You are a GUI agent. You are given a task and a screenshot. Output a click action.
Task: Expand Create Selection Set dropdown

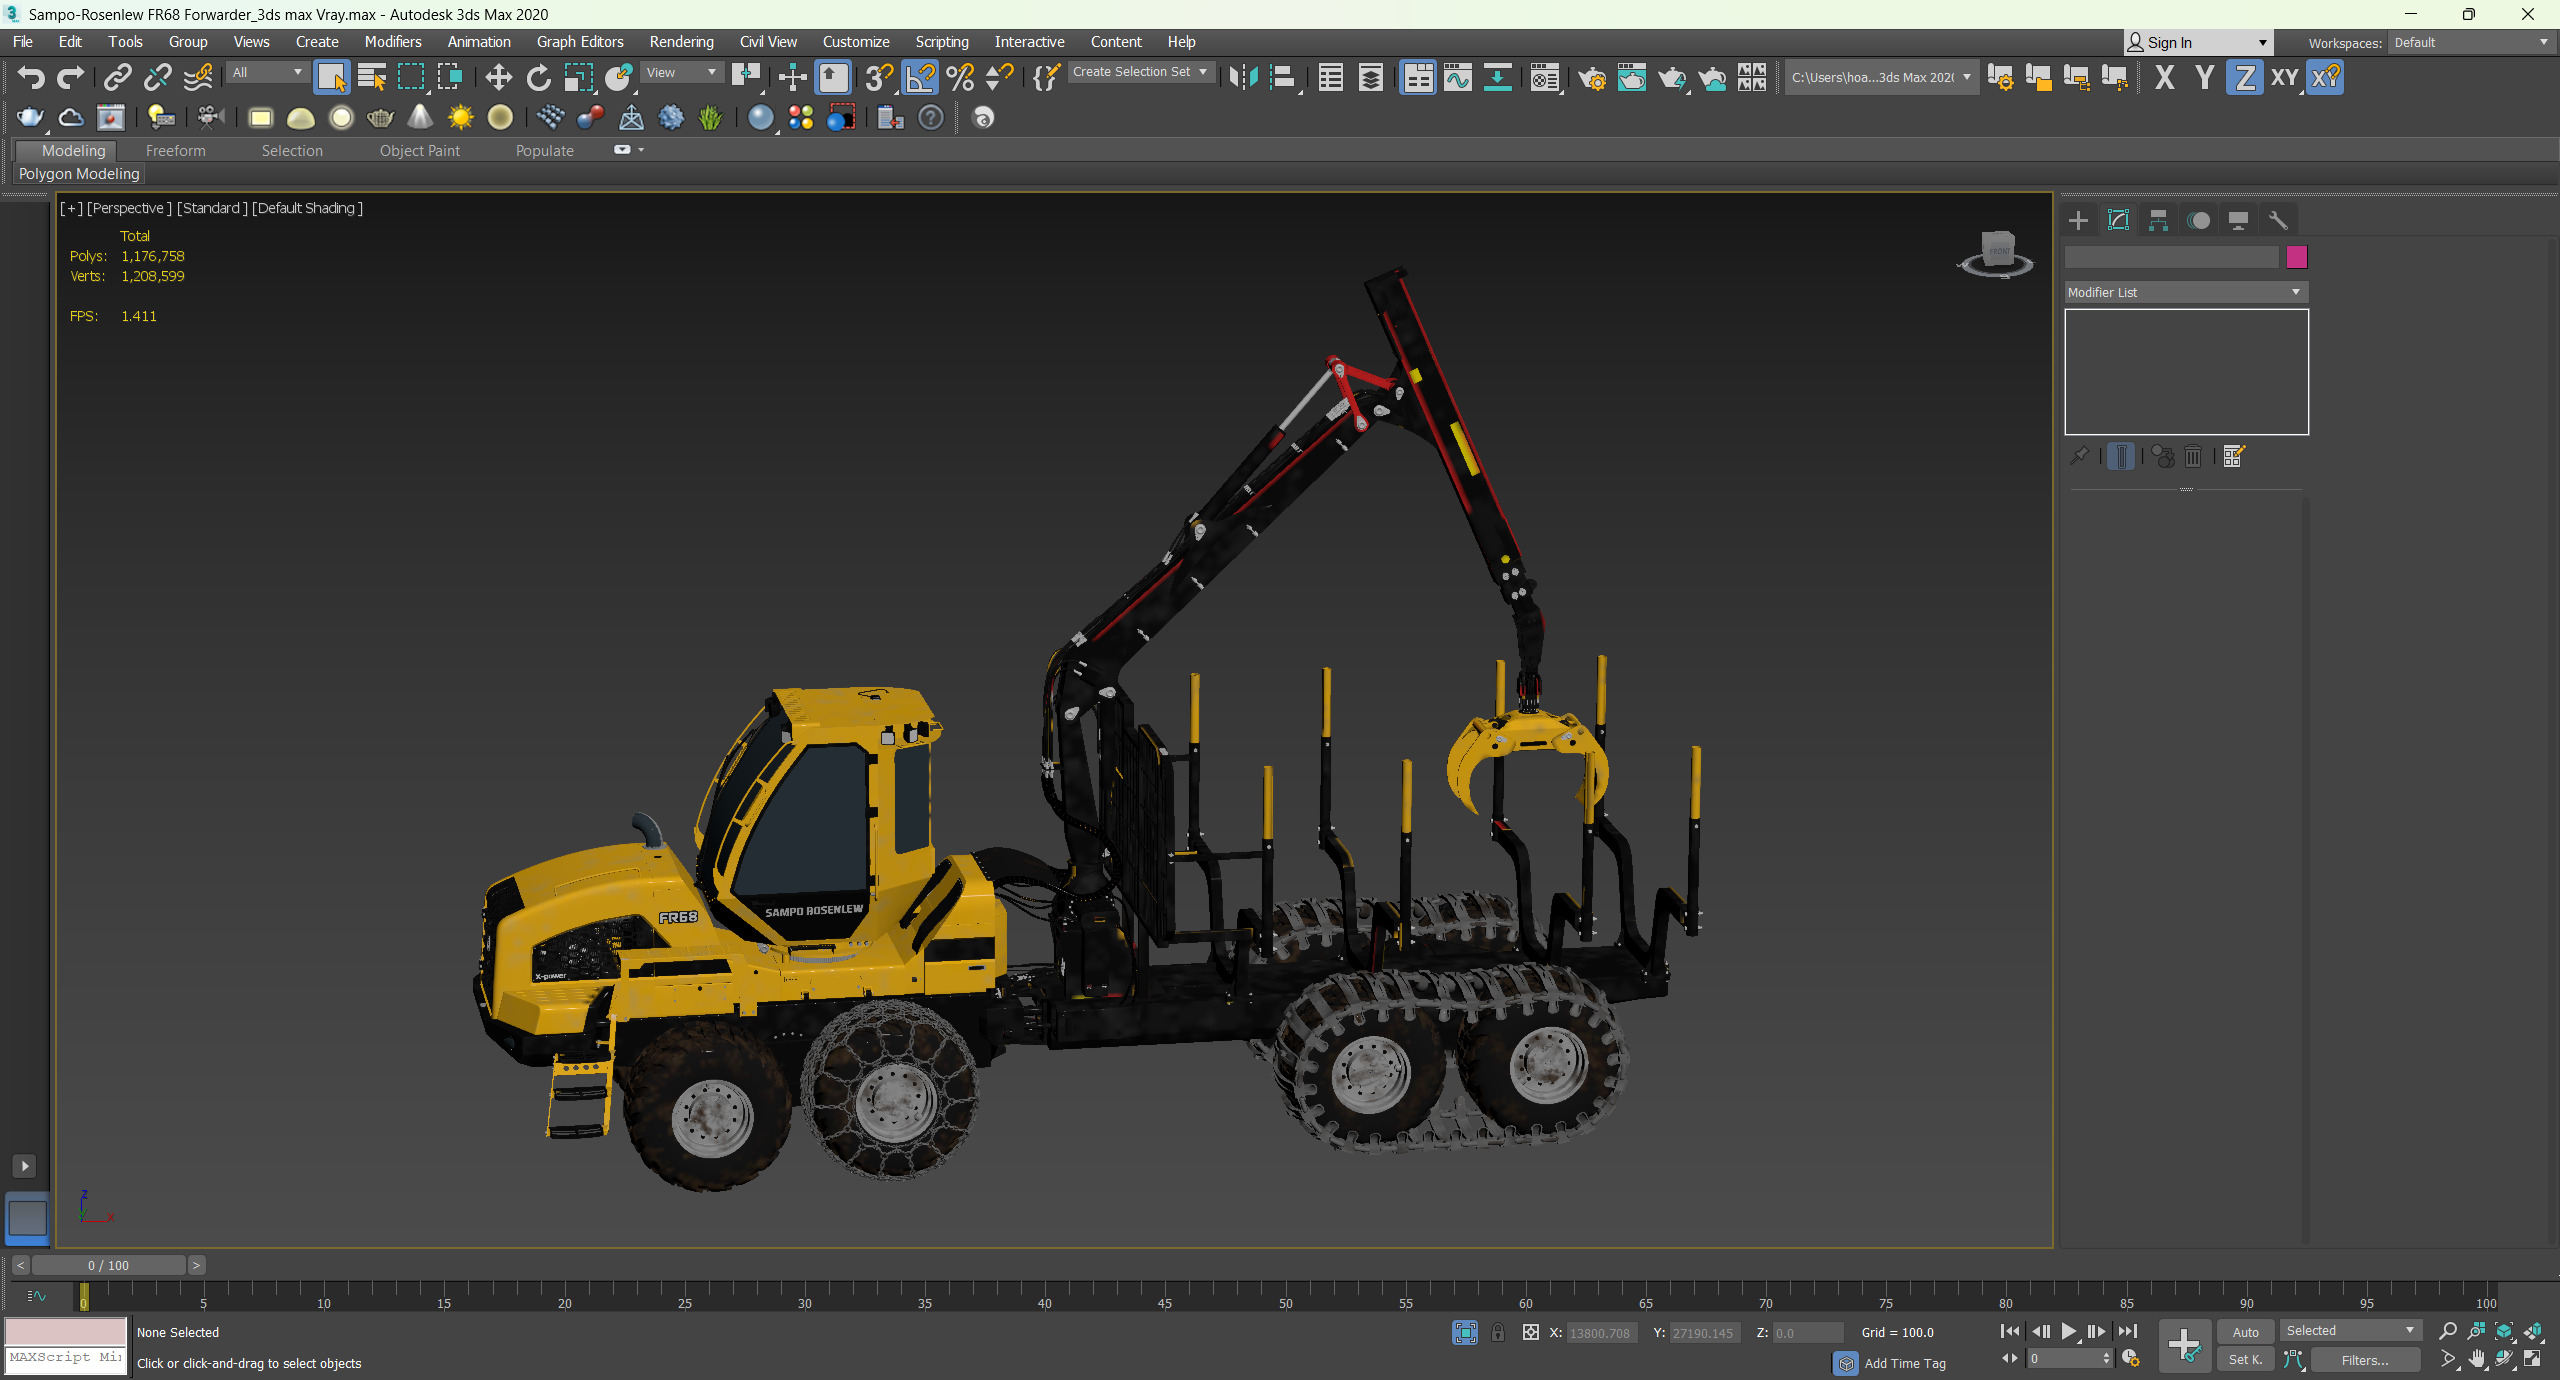(1141, 72)
